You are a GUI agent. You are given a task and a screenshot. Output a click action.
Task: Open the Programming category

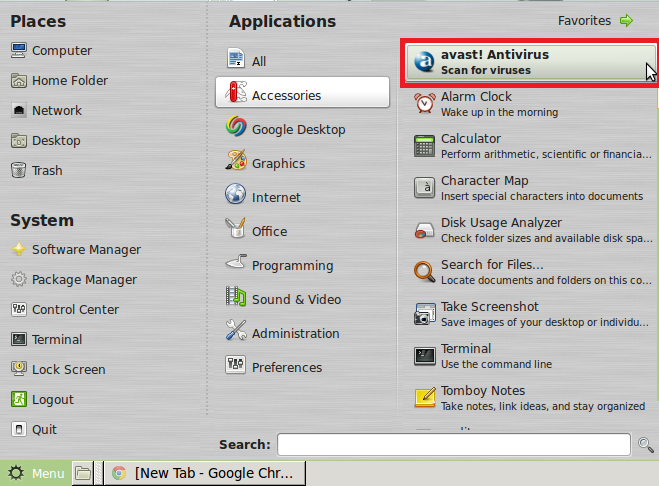pos(280,263)
